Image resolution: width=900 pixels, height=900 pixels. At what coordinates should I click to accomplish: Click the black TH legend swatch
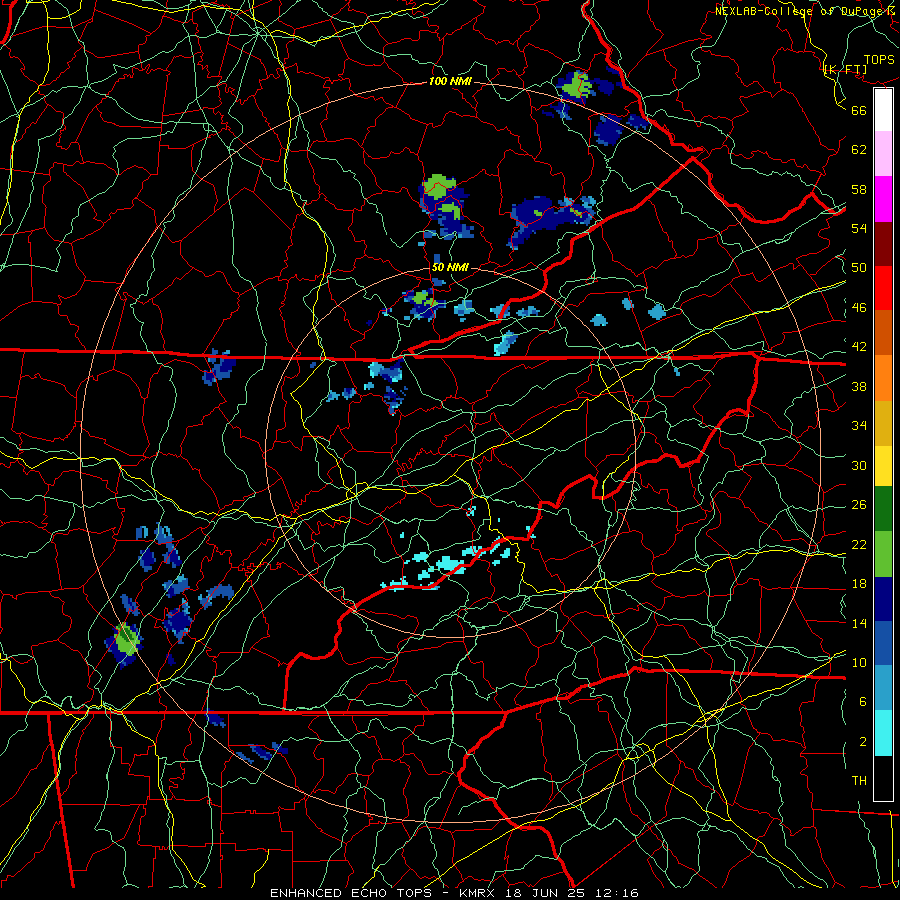[883, 778]
